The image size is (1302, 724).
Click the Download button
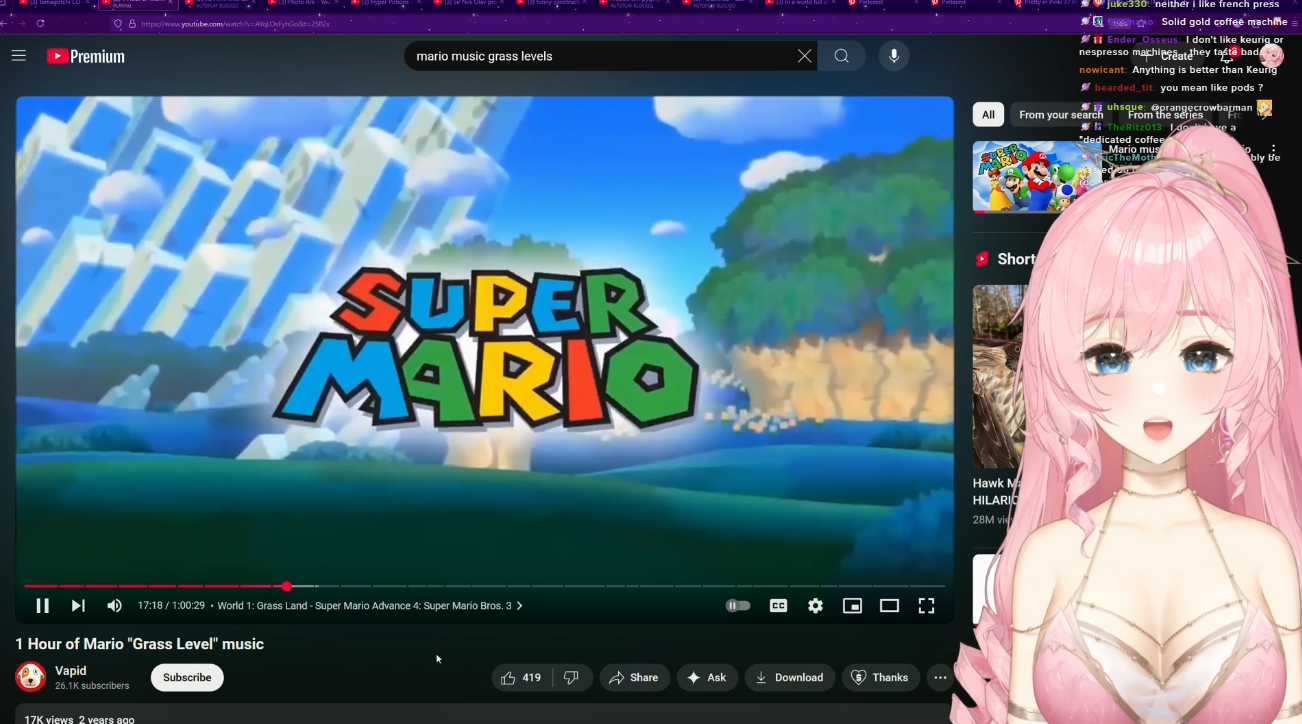click(789, 678)
